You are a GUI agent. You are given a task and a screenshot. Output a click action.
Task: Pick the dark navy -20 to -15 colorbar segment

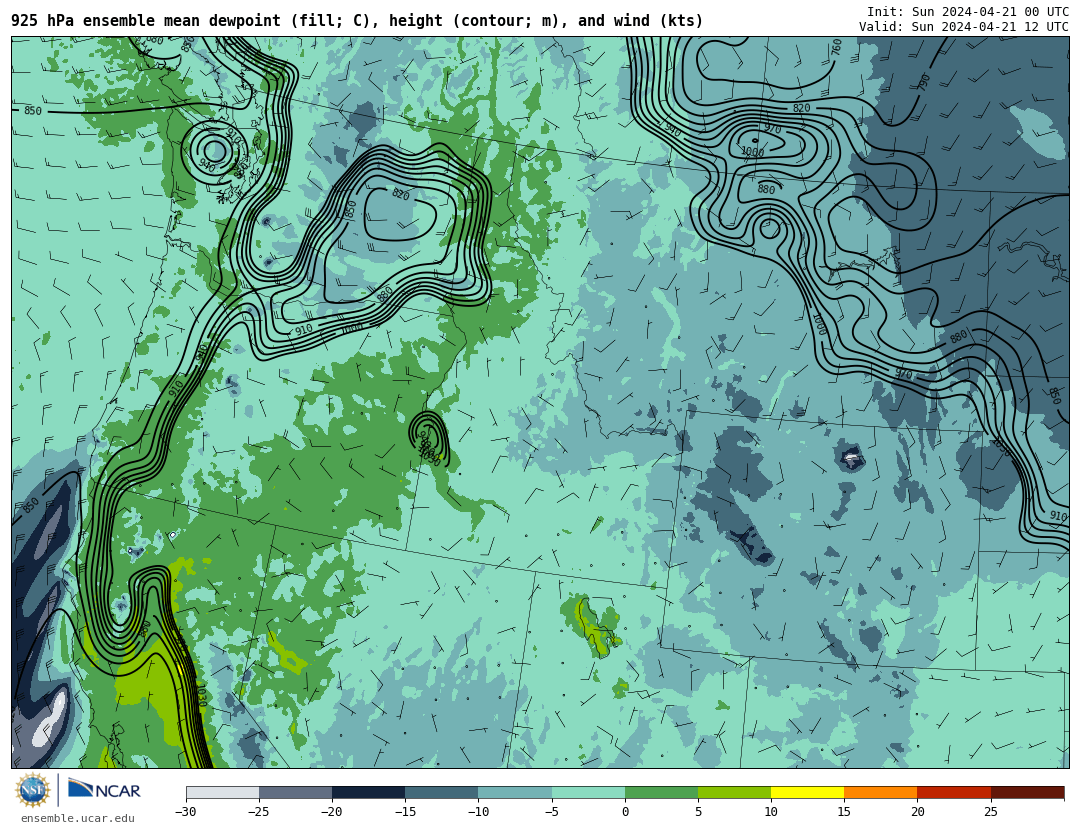368,792
